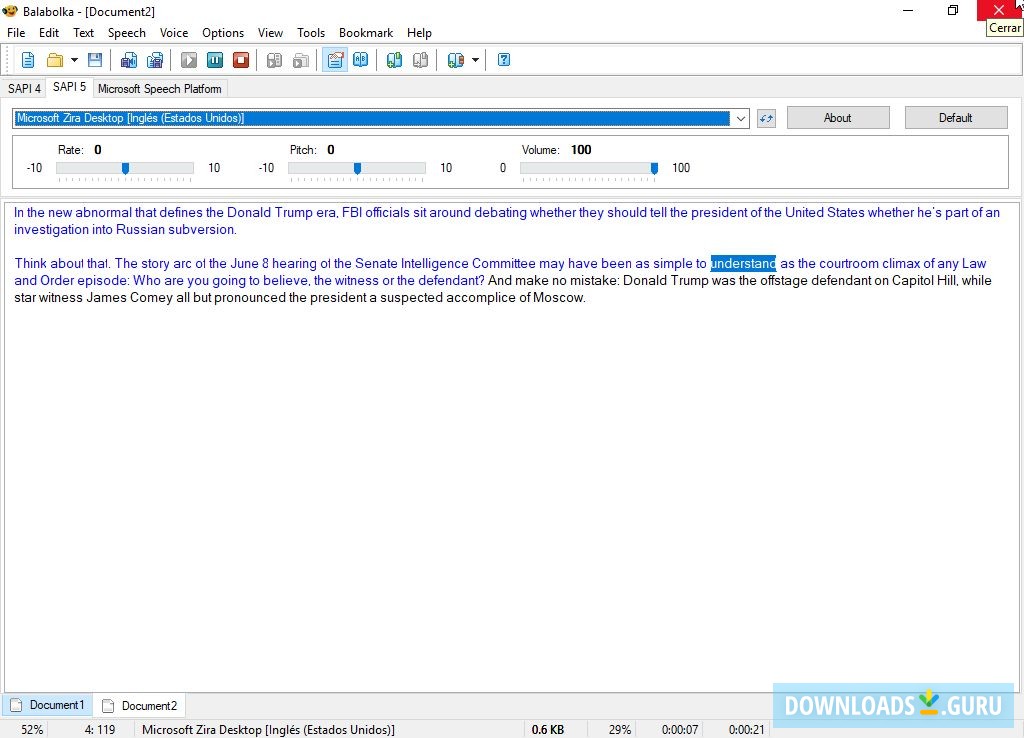Pause speech with the Pause button
Image resolution: width=1024 pixels, height=738 pixels.
tap(215, 60)
